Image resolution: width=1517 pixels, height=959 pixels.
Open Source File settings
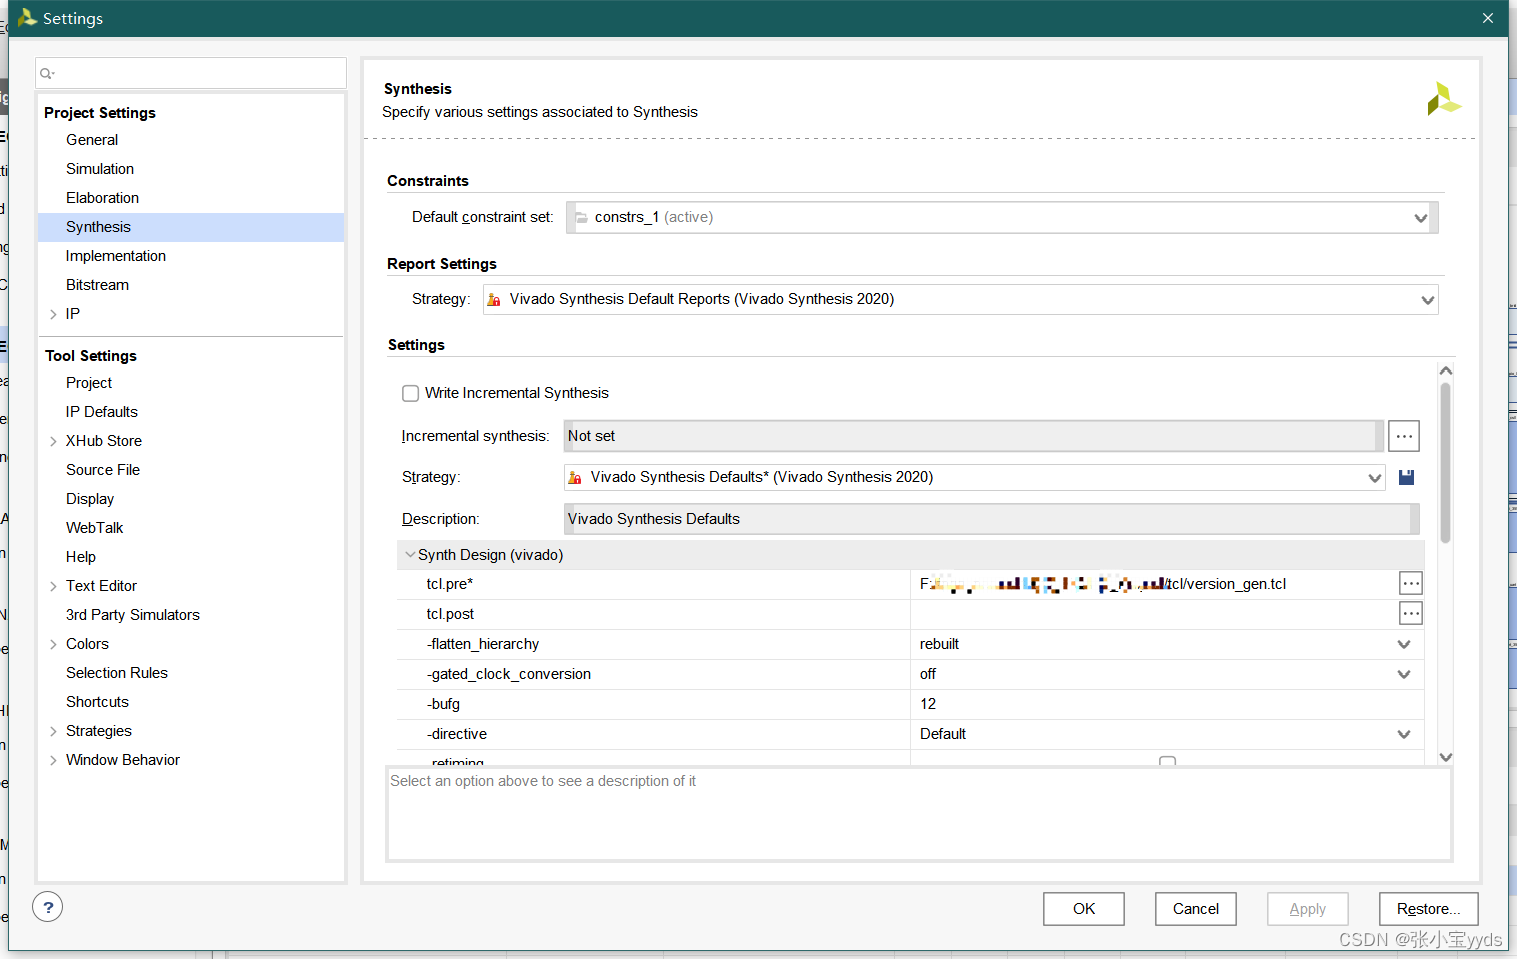[x=103, y=470]
